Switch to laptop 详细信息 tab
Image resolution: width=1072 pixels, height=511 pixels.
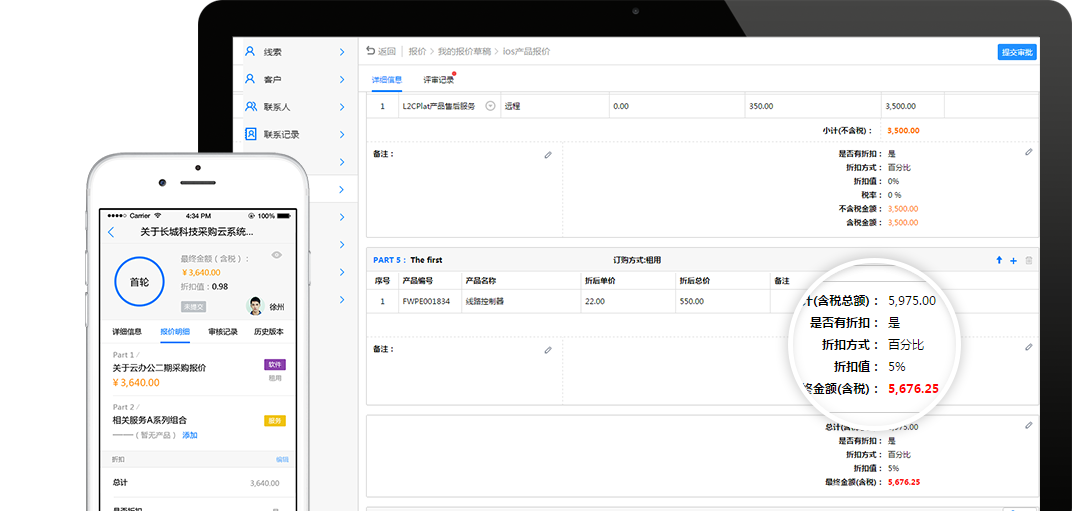click(x=387, y=80)
